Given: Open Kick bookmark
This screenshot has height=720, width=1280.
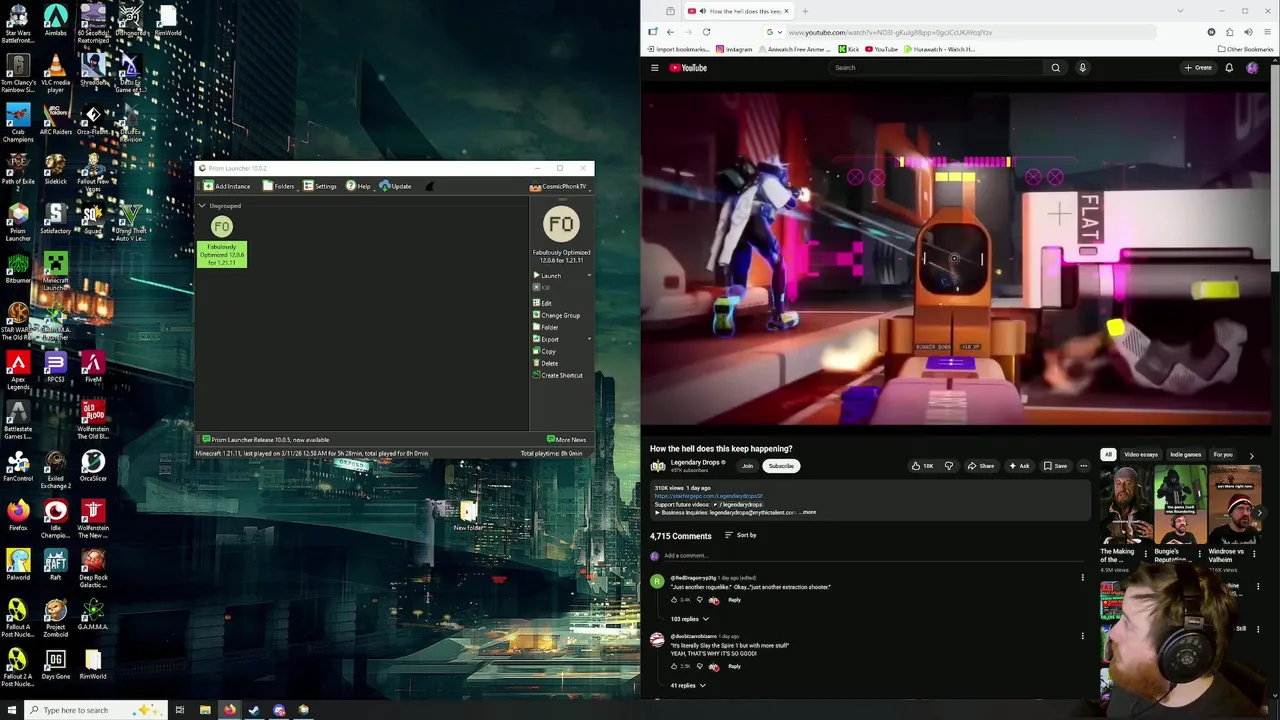Looking at the screenshot, I should pyautogui.click(x=849, y=49).
